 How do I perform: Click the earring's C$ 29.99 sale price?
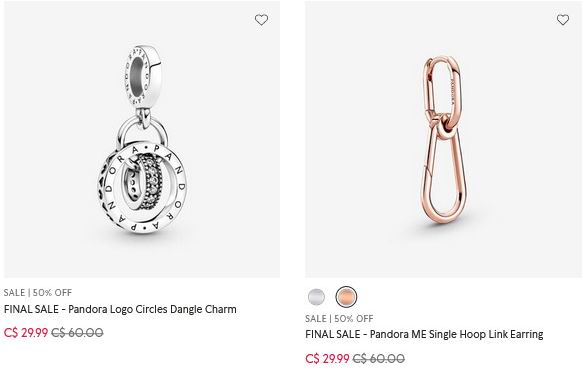point(327,359)
